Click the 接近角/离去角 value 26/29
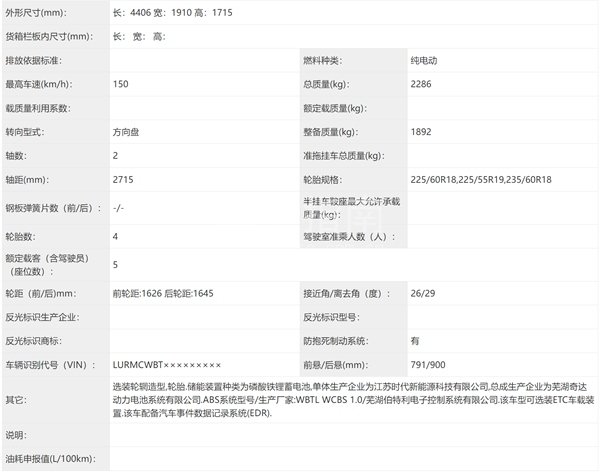 pyautogui.click(x=424, y=294)
